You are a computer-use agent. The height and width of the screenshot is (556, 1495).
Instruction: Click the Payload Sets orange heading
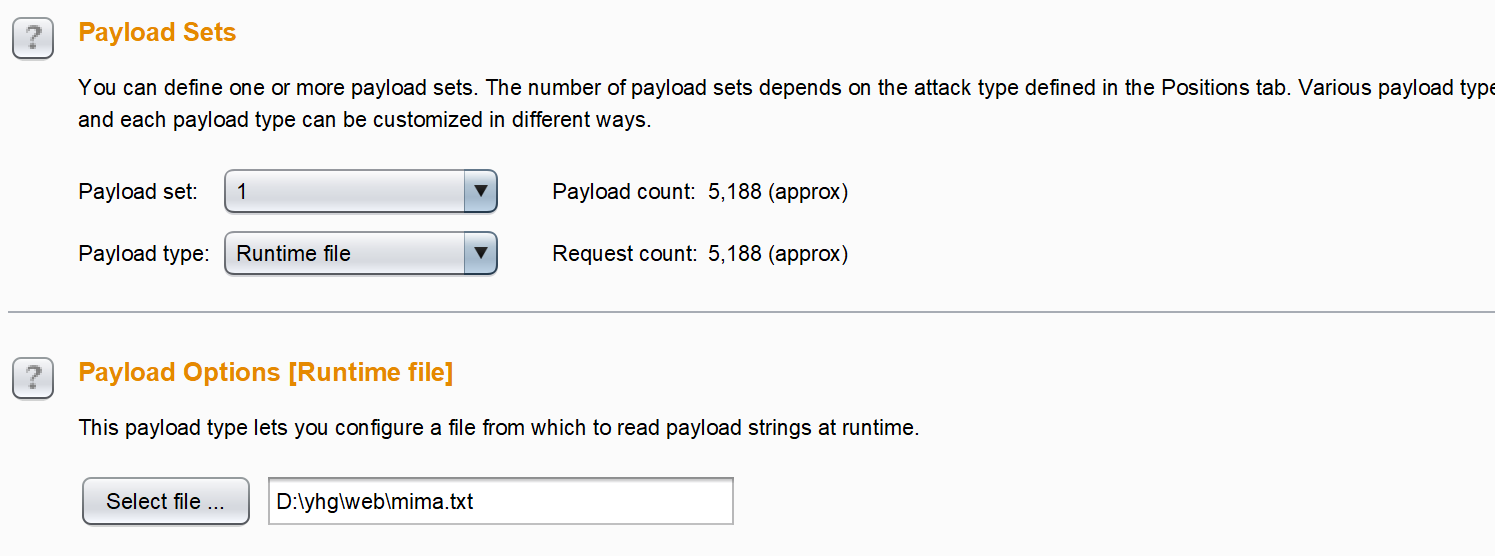pos(157,33)
